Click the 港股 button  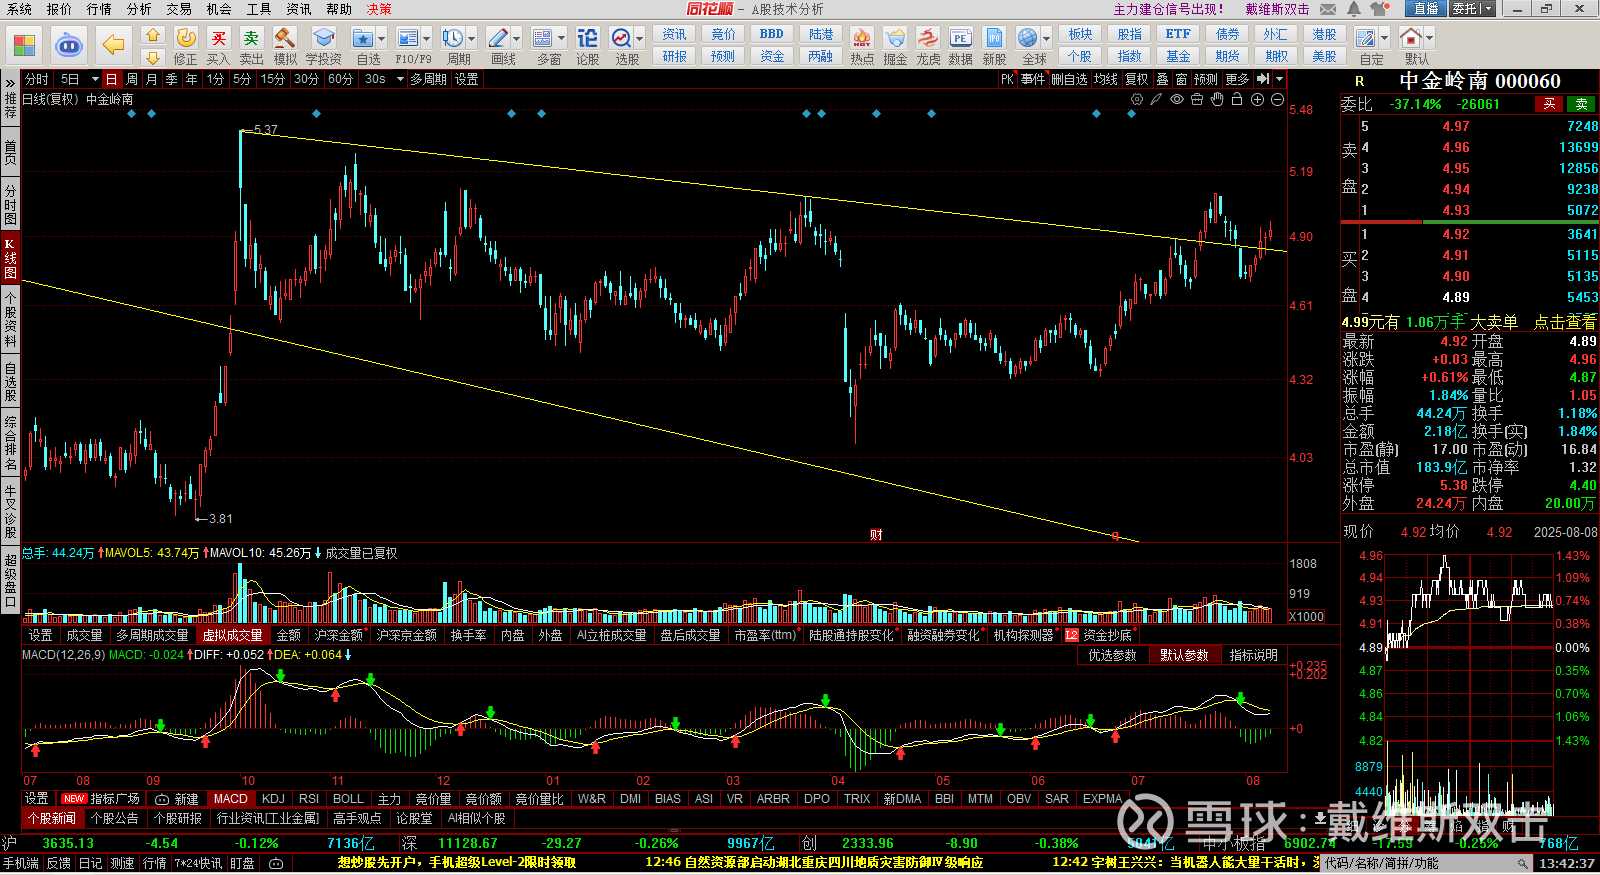point(1324,34)
